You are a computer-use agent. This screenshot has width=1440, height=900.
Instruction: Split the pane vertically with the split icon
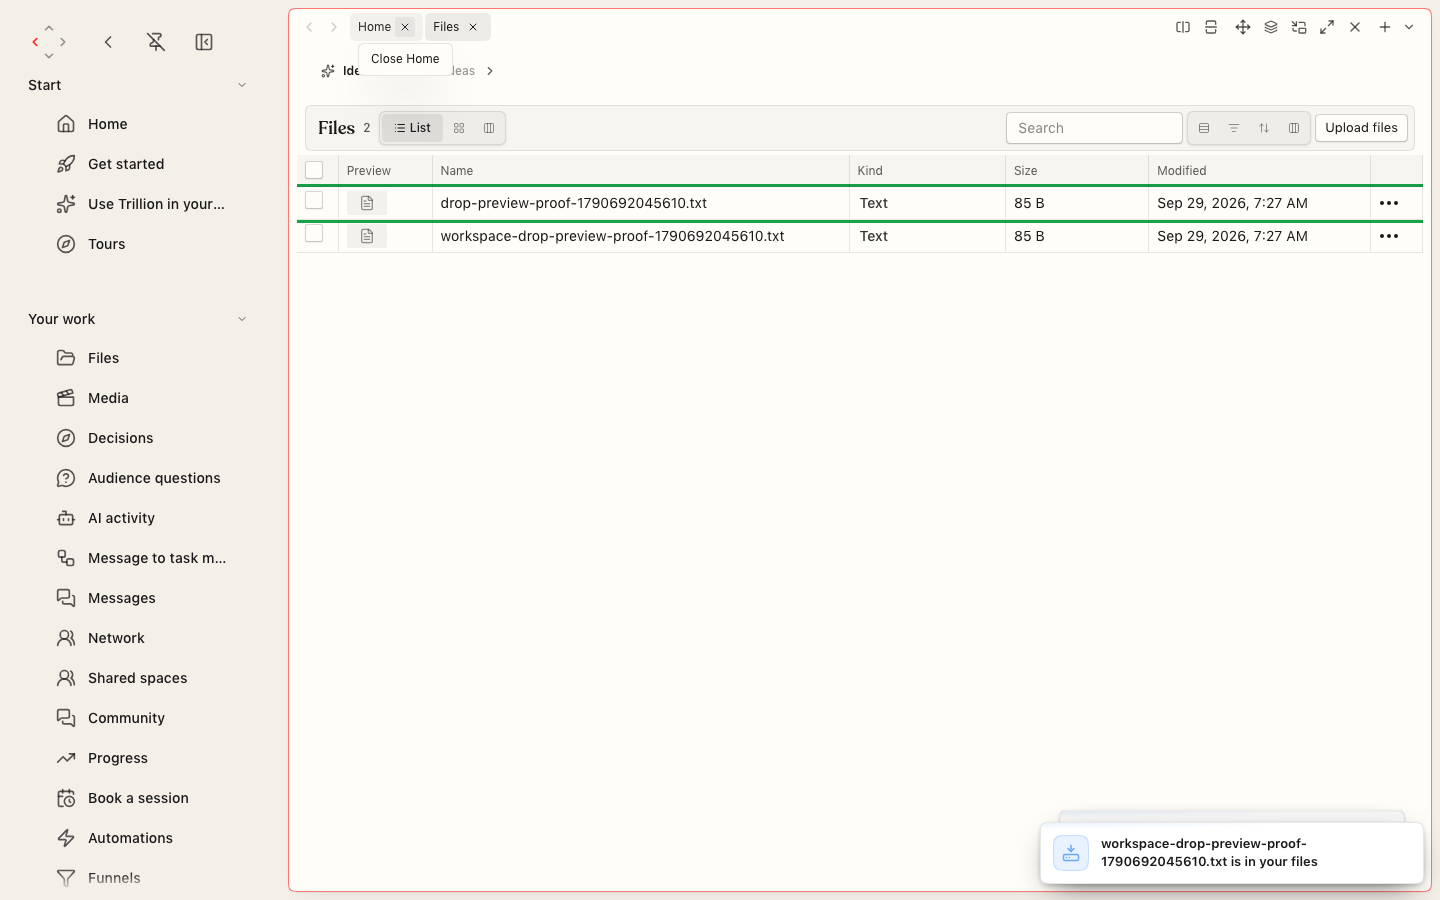[x=1183, y=27]
